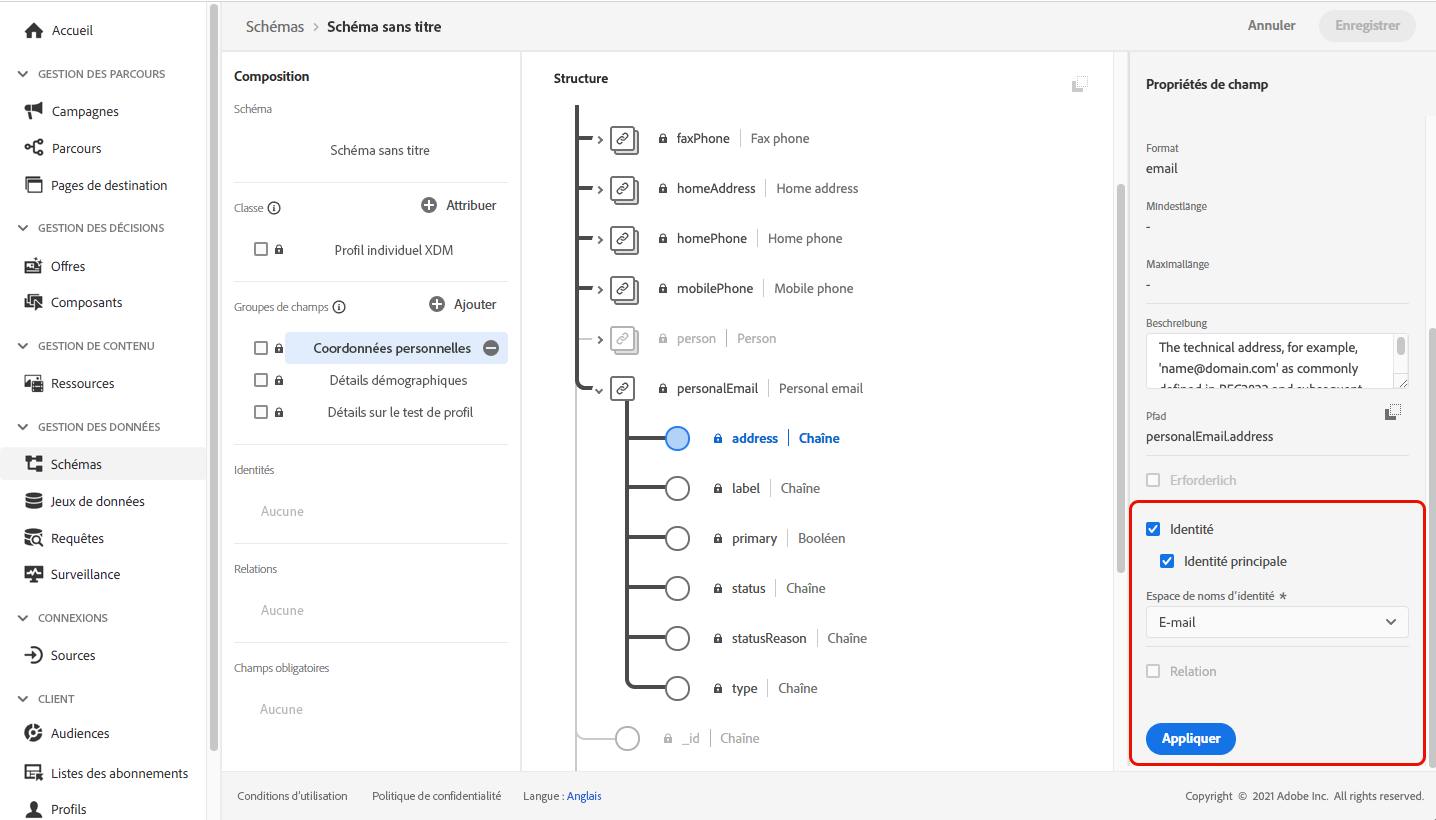Click the Classe info icon
1436x820 pixels.
pos(274,208)
